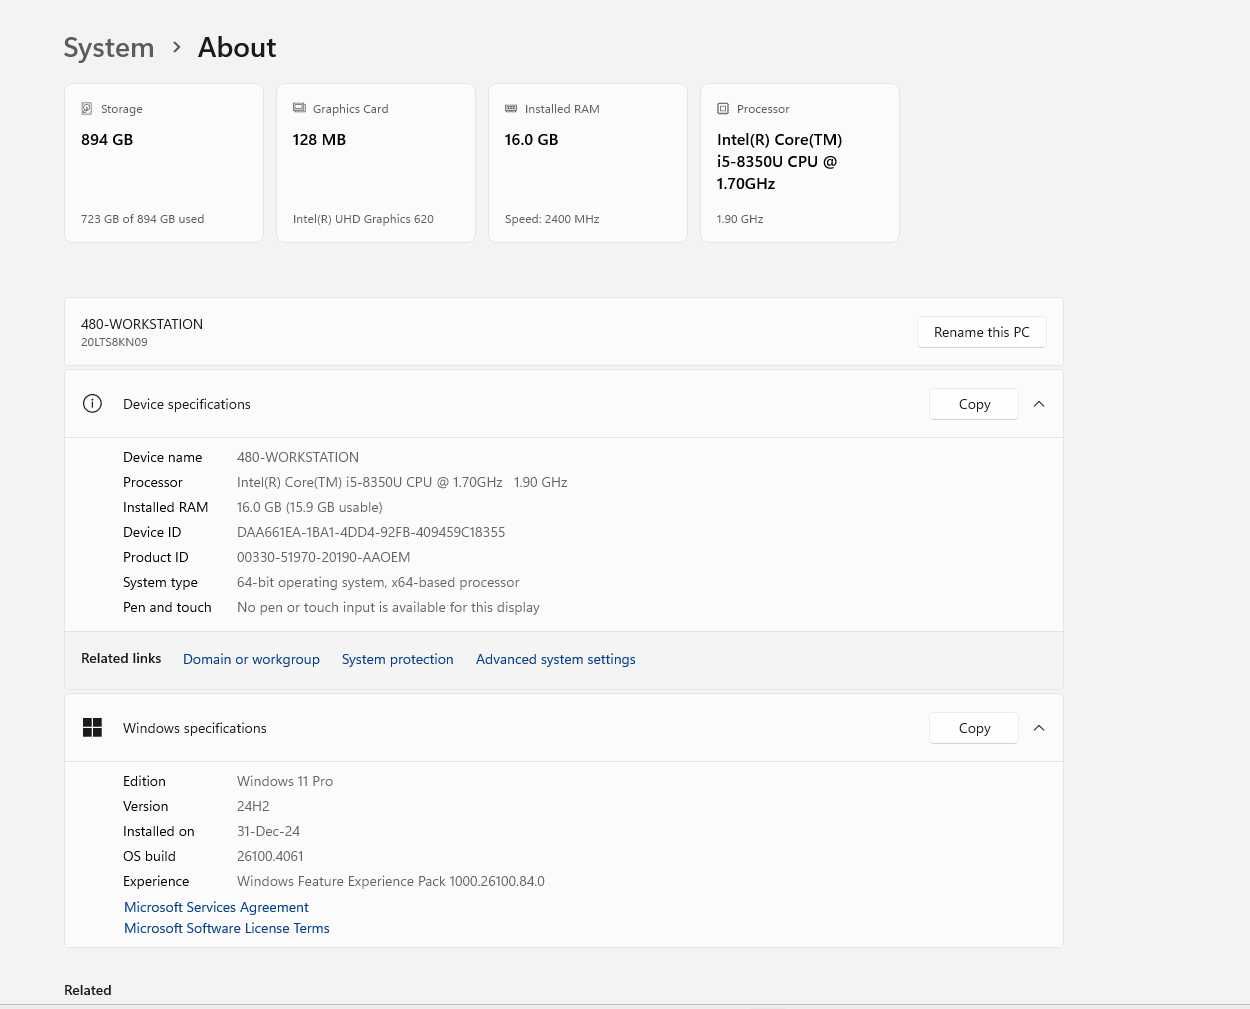Viewport: 1250px width, 1009px height.
Task: Open the Storage 894 GB card
Action: coord(164,163)
